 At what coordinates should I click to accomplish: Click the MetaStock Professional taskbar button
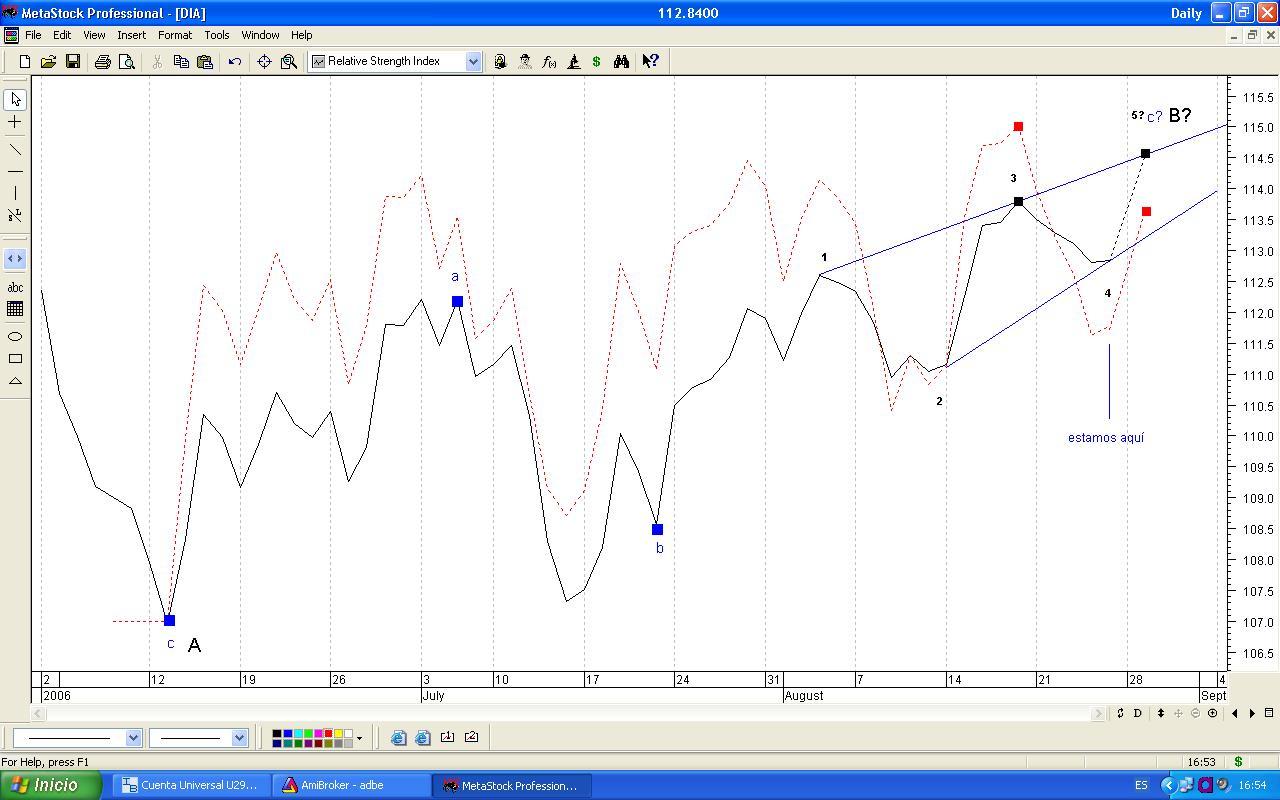(511, 785)
